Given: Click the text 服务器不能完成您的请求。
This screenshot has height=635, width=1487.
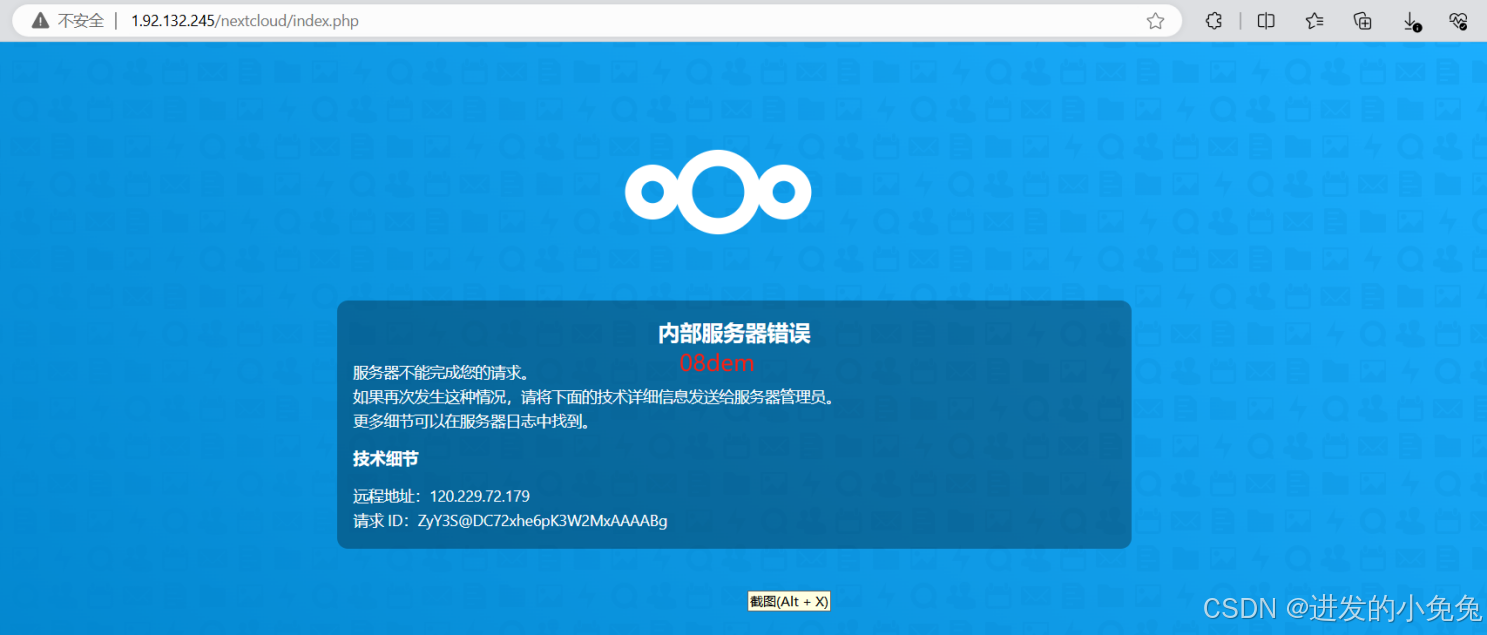Looking at the screenshot, I should [x=441, y=373].
